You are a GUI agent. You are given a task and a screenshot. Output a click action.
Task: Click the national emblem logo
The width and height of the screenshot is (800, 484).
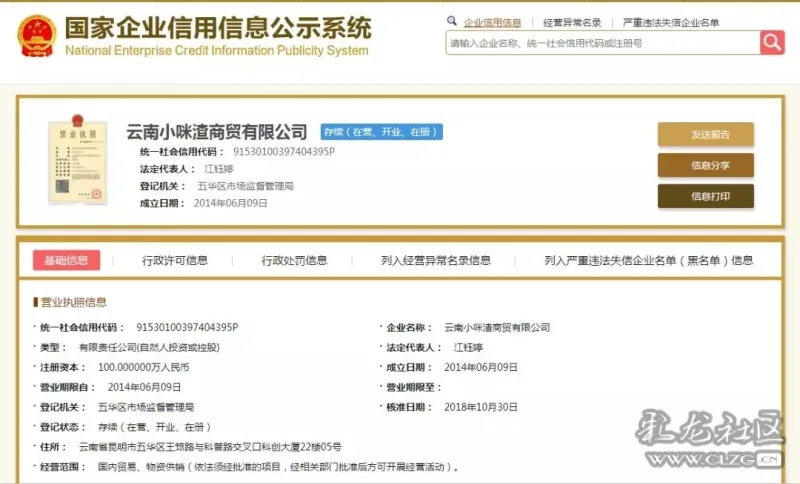tap(36, 35)
